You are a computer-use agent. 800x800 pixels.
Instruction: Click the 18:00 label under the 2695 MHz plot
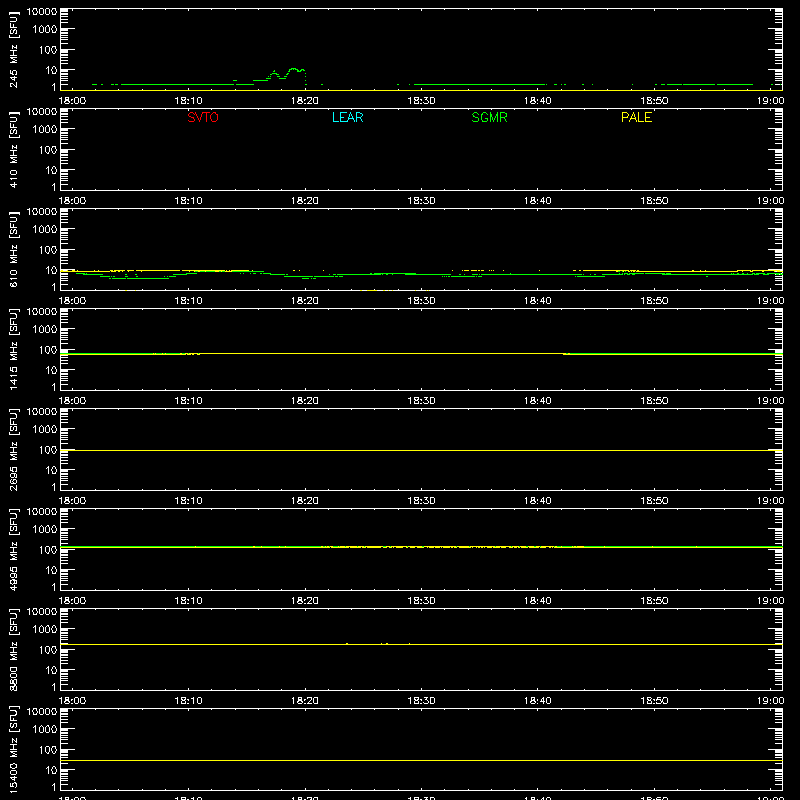[72, 501]
